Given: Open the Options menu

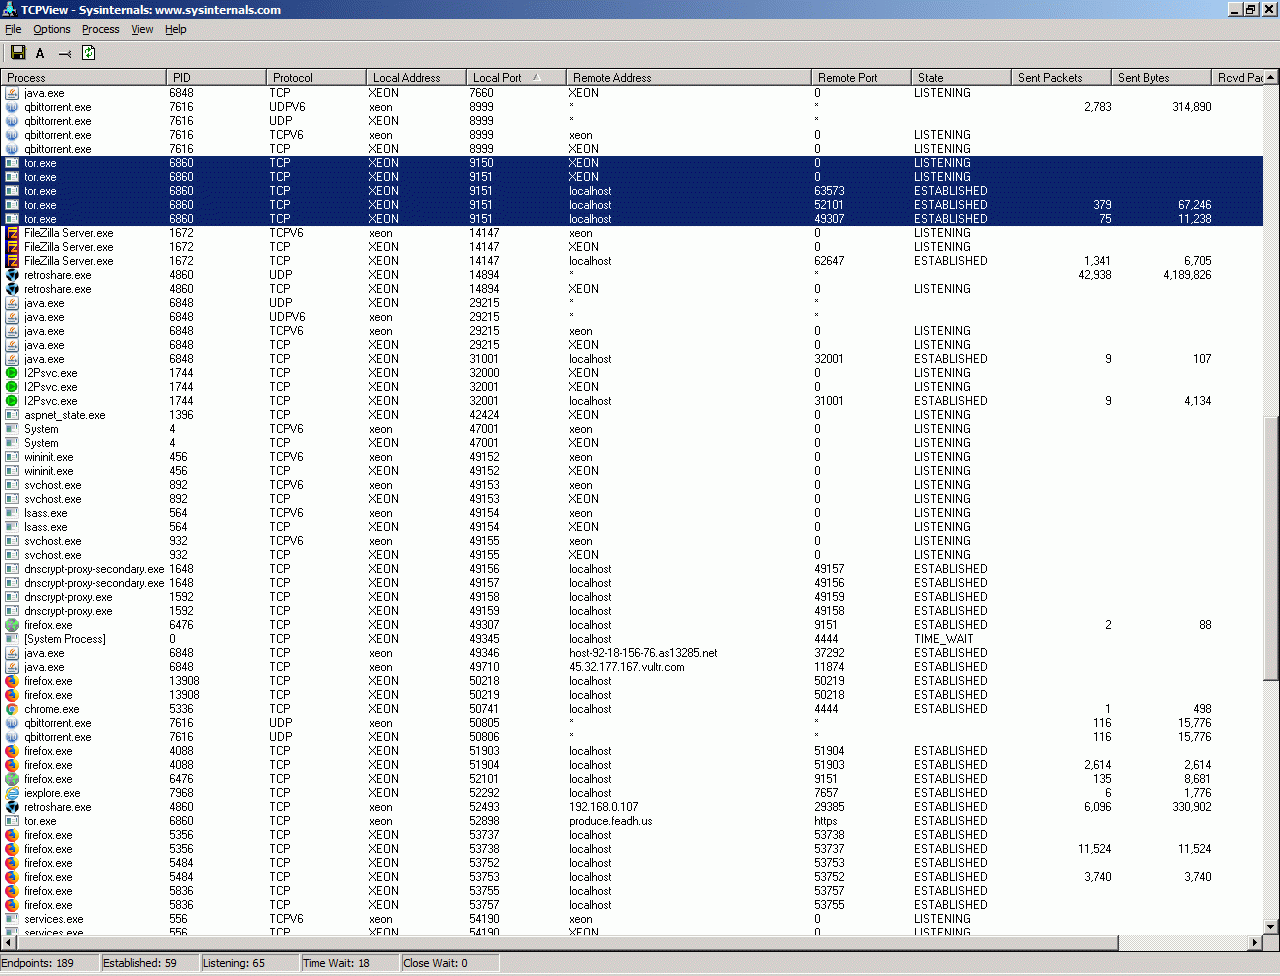Looking at the screenshot, I should click(x=52, y=29).
